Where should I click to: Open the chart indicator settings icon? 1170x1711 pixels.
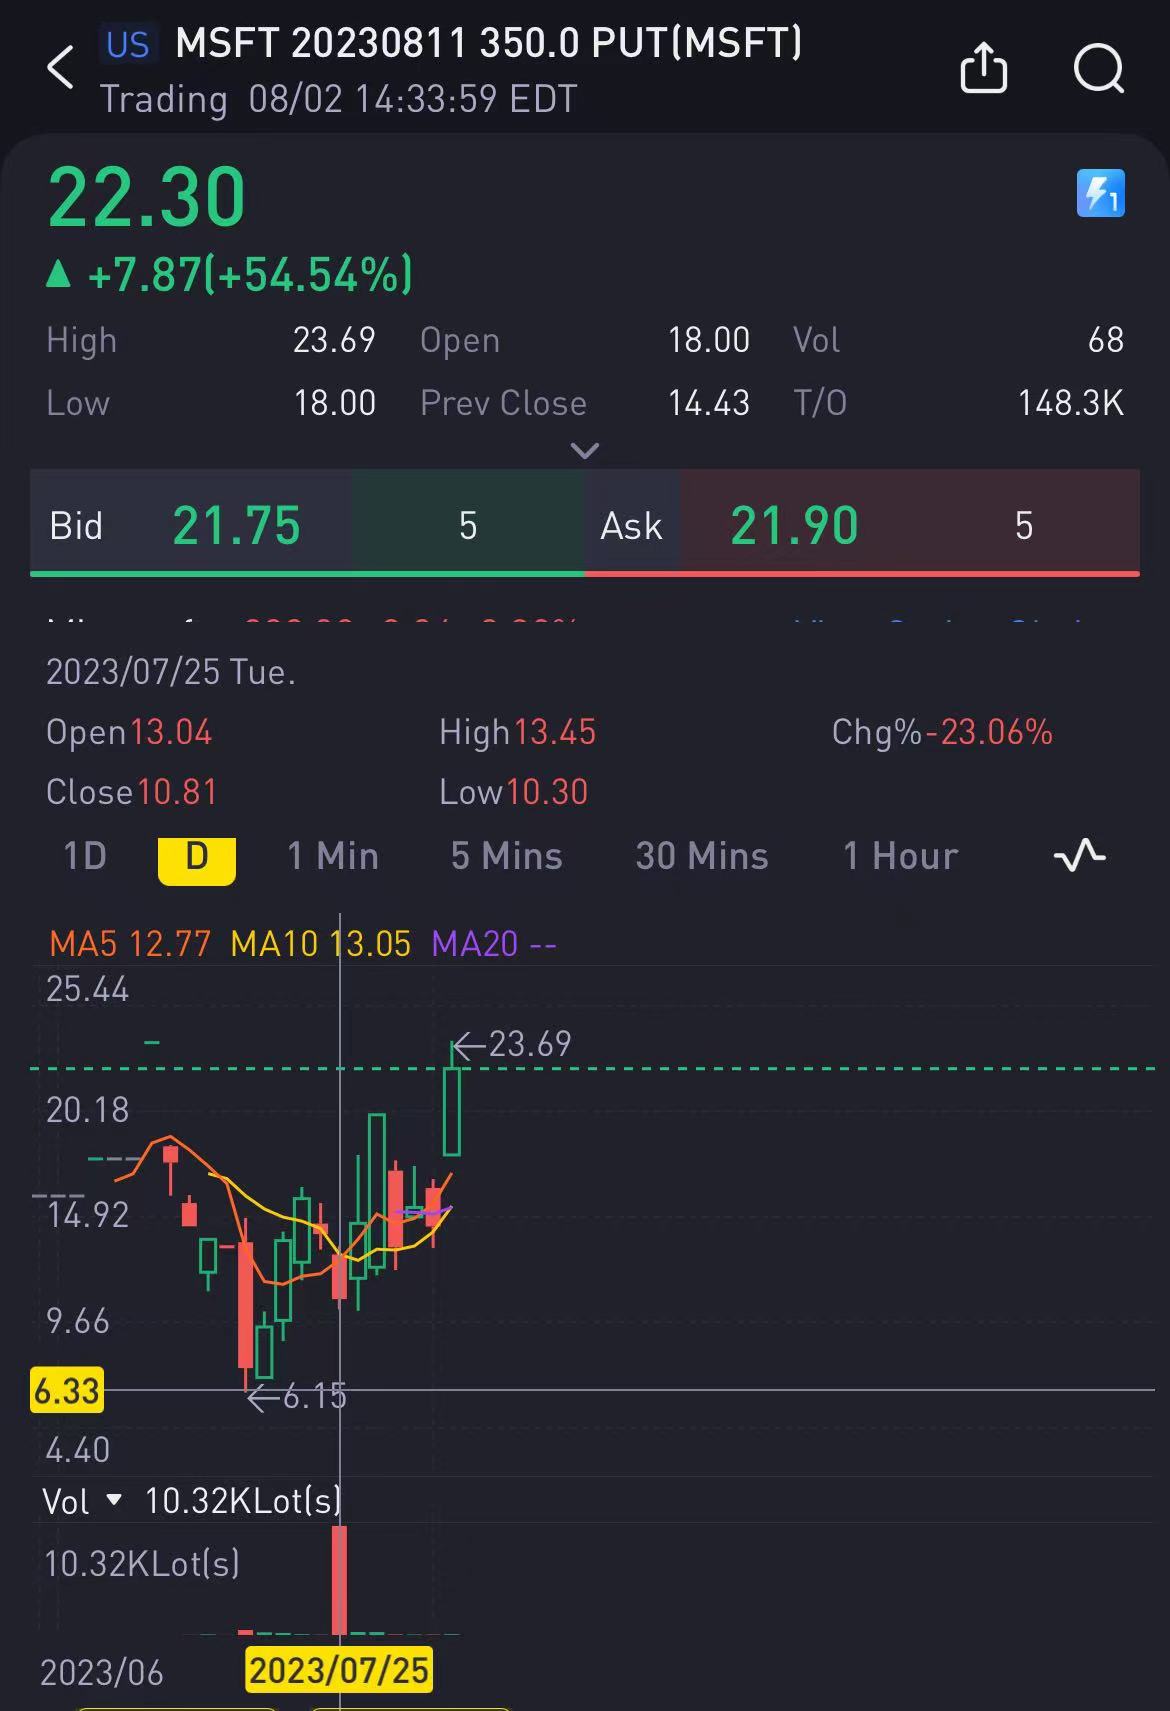1080,856
